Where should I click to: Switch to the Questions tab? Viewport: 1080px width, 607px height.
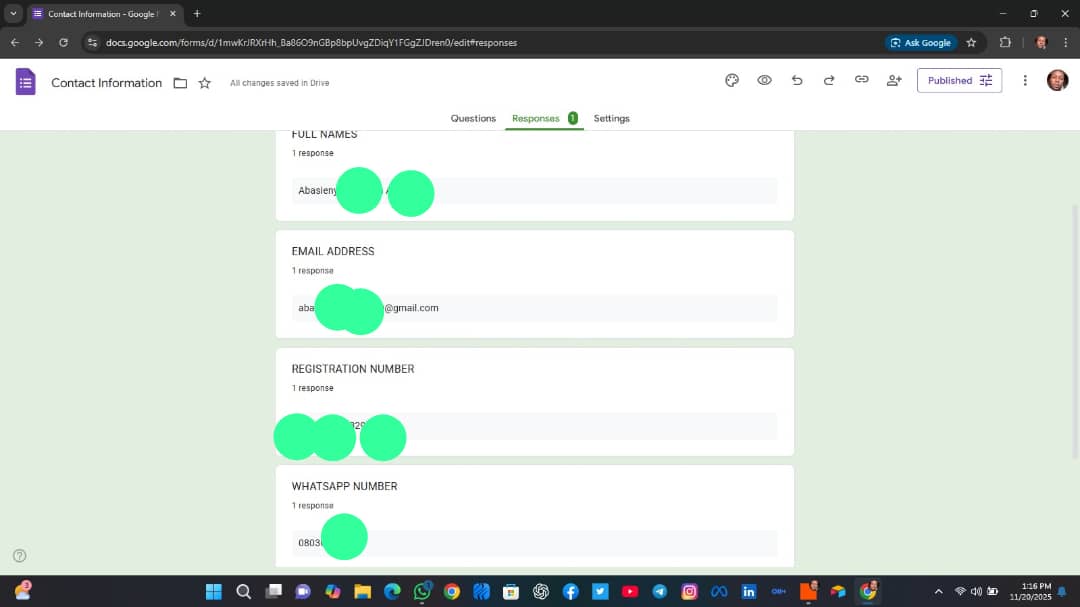pos(473,118)
